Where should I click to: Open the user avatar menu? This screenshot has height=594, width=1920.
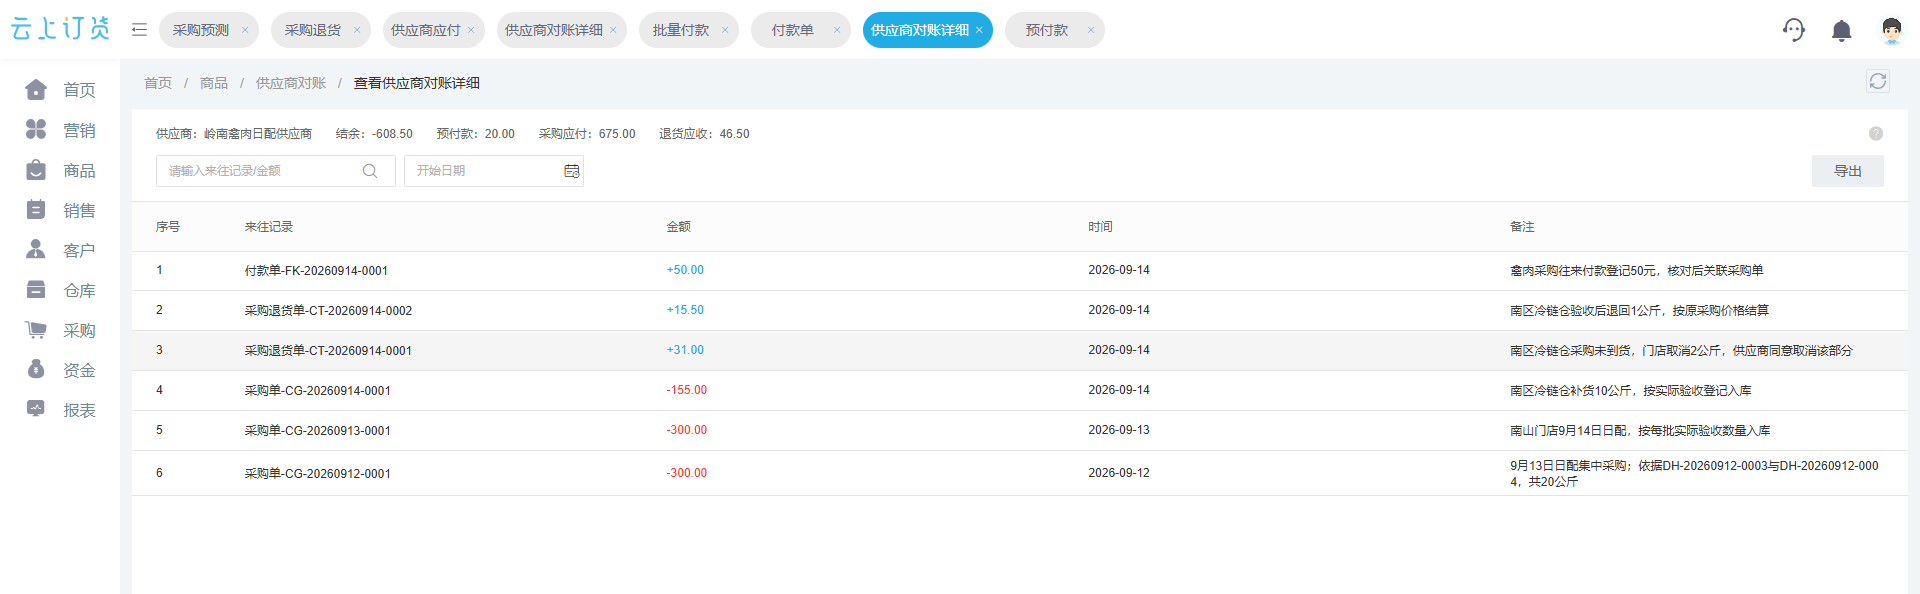pyautogui.click(x=1891, y=30)
